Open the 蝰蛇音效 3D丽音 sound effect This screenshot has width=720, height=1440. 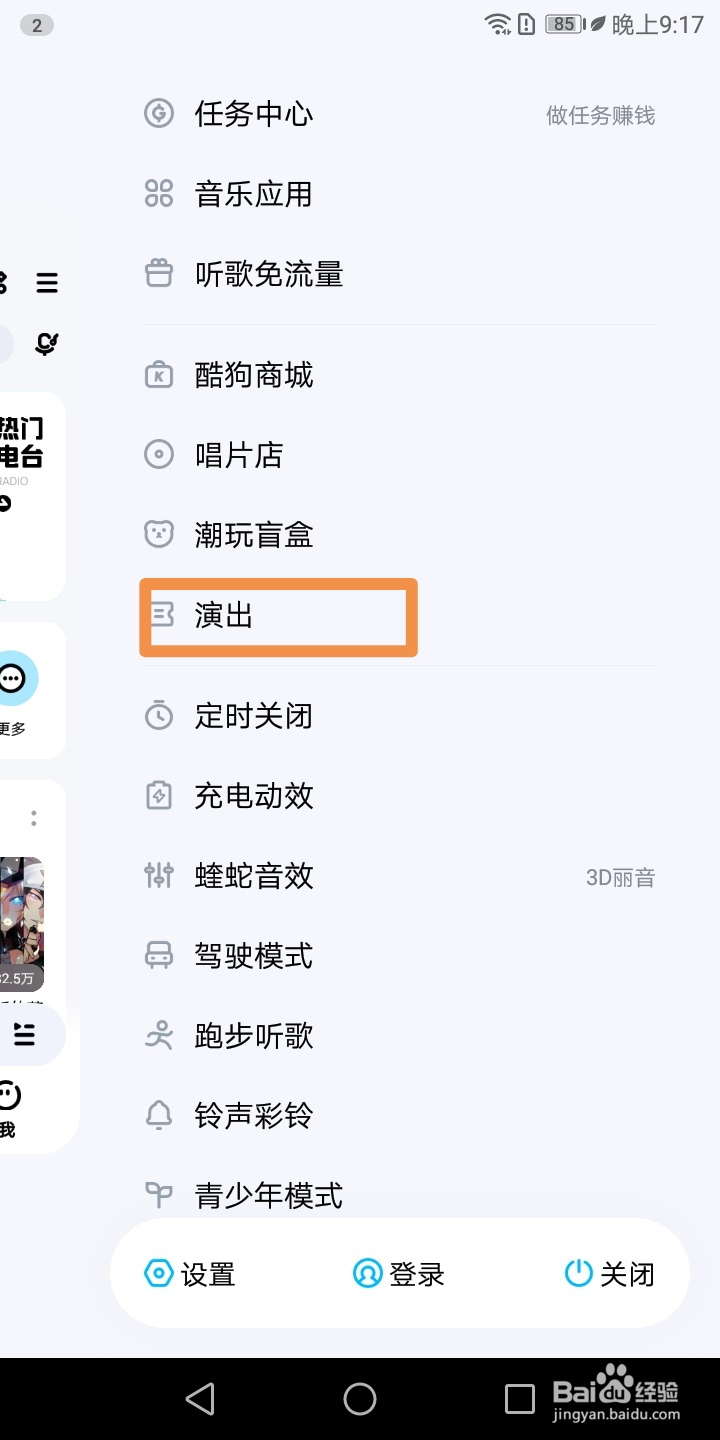pos(252,876)
